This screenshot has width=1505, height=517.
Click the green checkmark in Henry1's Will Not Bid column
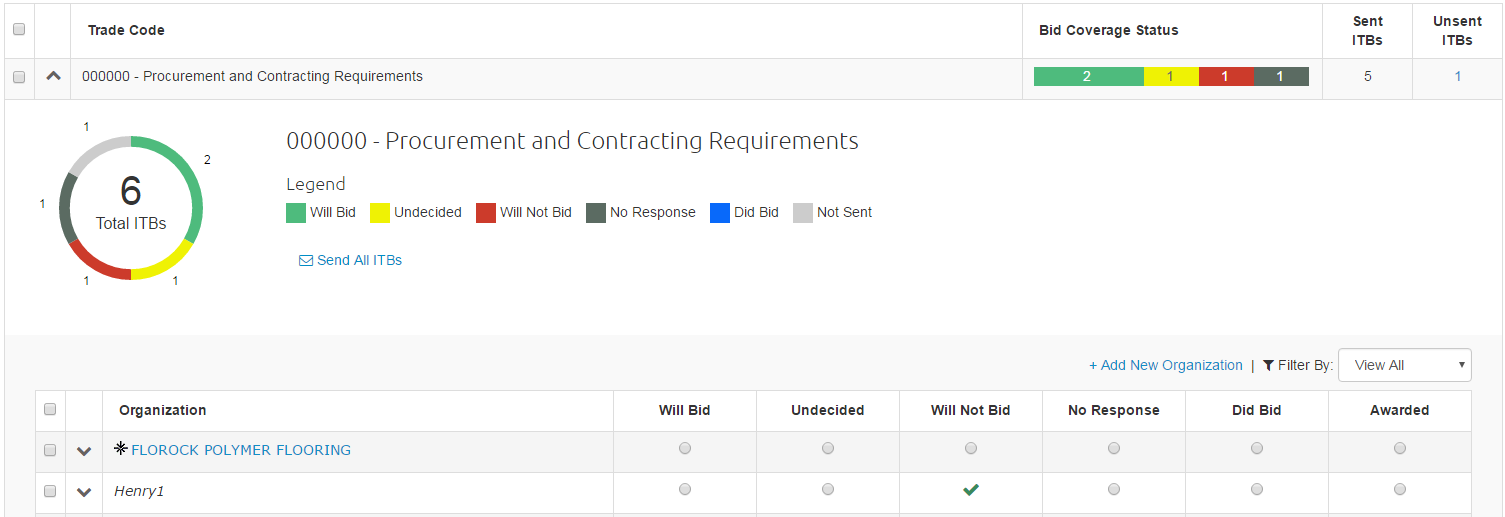coord(970,490)
